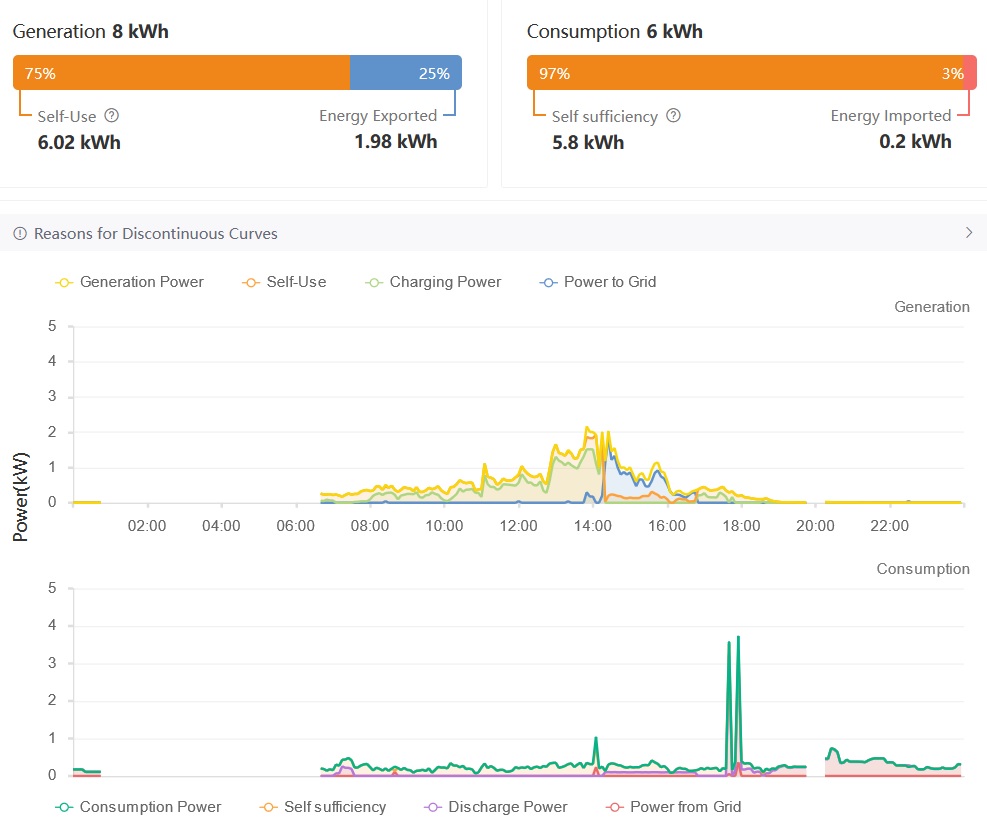Click the Energy Exported label
The image size is (987, 830).
tap(378, 116)
